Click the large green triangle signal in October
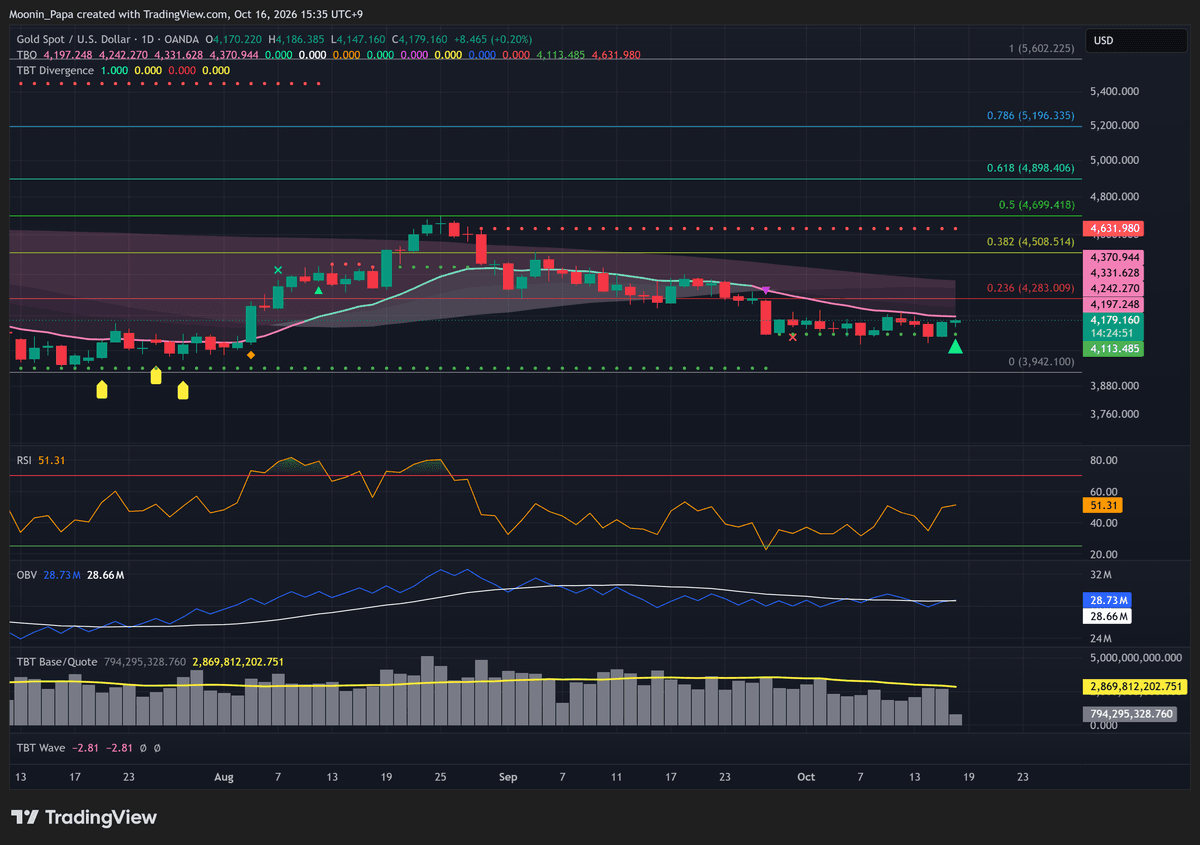The image size is (1200, 845). pos(955,347)
